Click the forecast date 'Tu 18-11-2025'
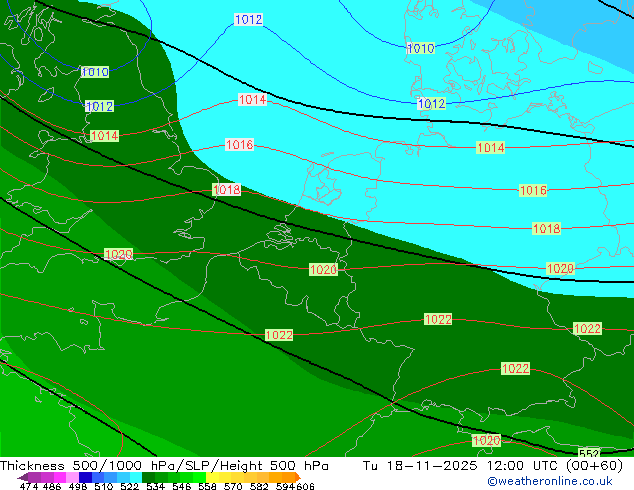 tap(420, 466)
